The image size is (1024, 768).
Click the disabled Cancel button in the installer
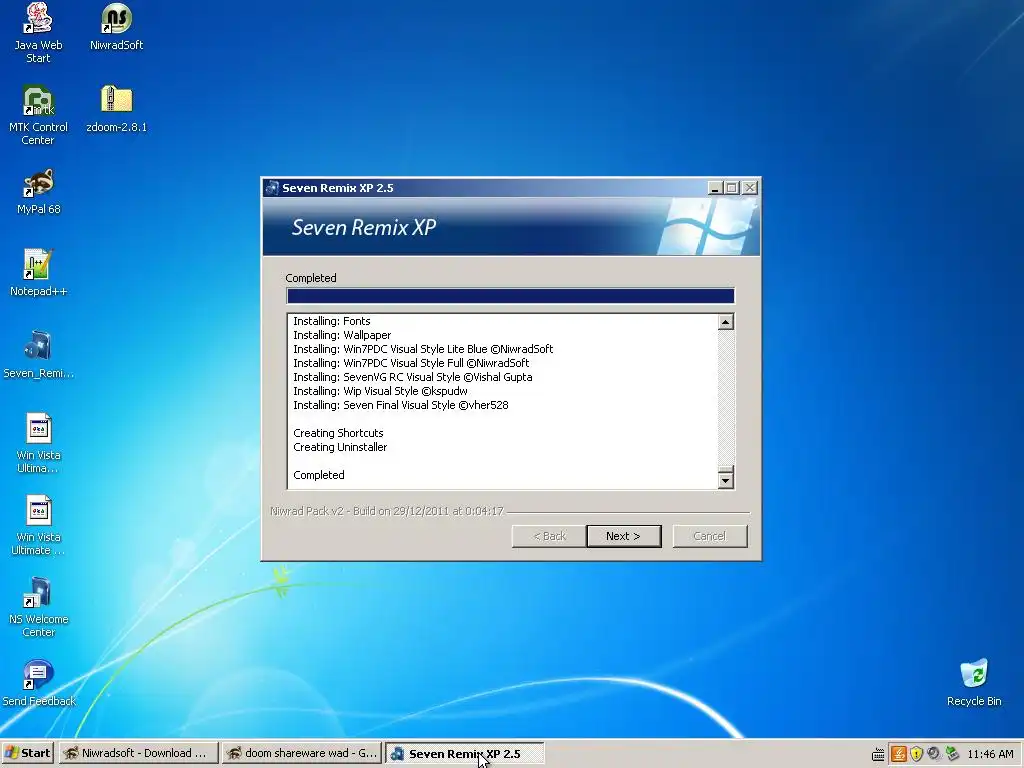[x=710, y=536]
